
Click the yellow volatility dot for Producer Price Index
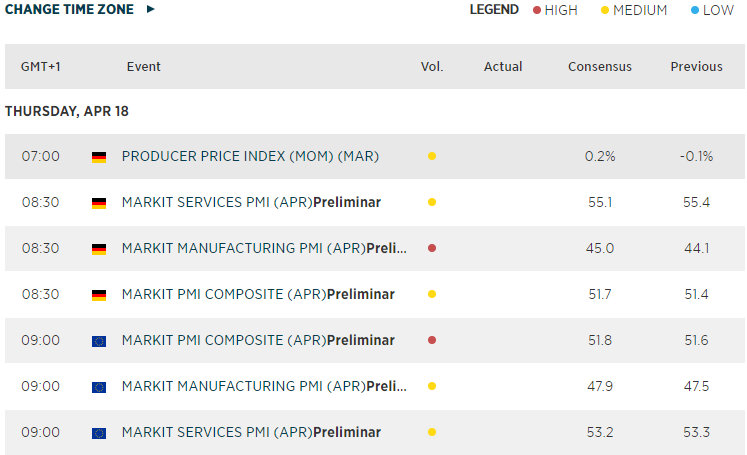pos(431,157)
